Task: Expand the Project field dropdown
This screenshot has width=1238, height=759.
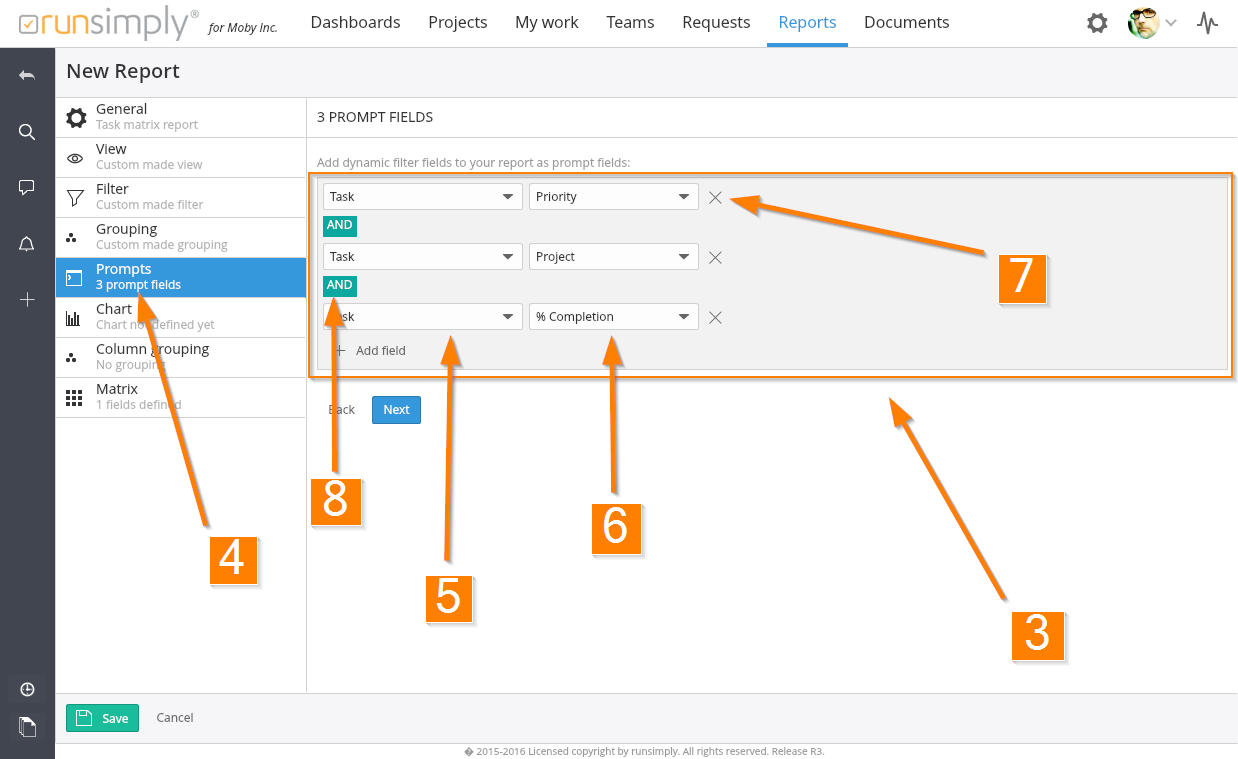Action: 613,257
